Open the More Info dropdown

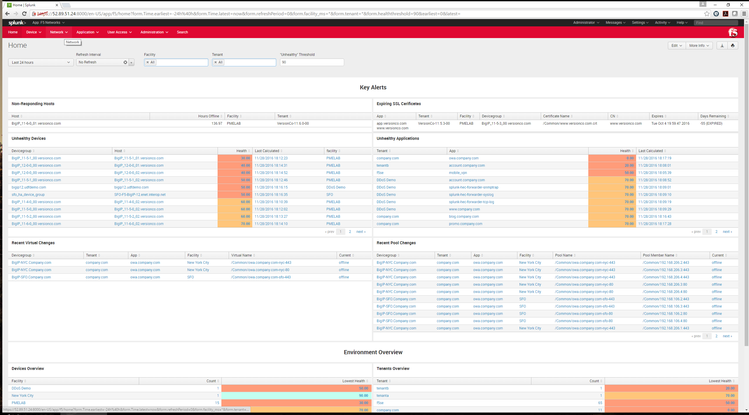[x=699, y=46]
